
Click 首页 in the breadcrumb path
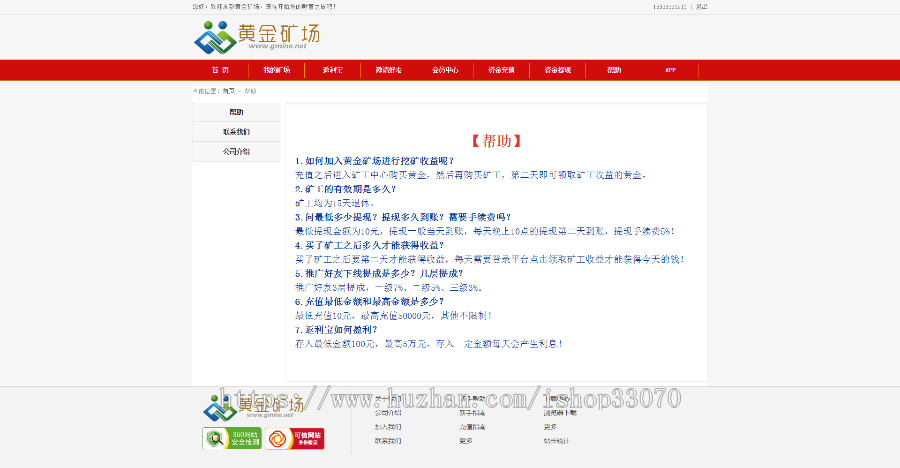click(228, 91)
